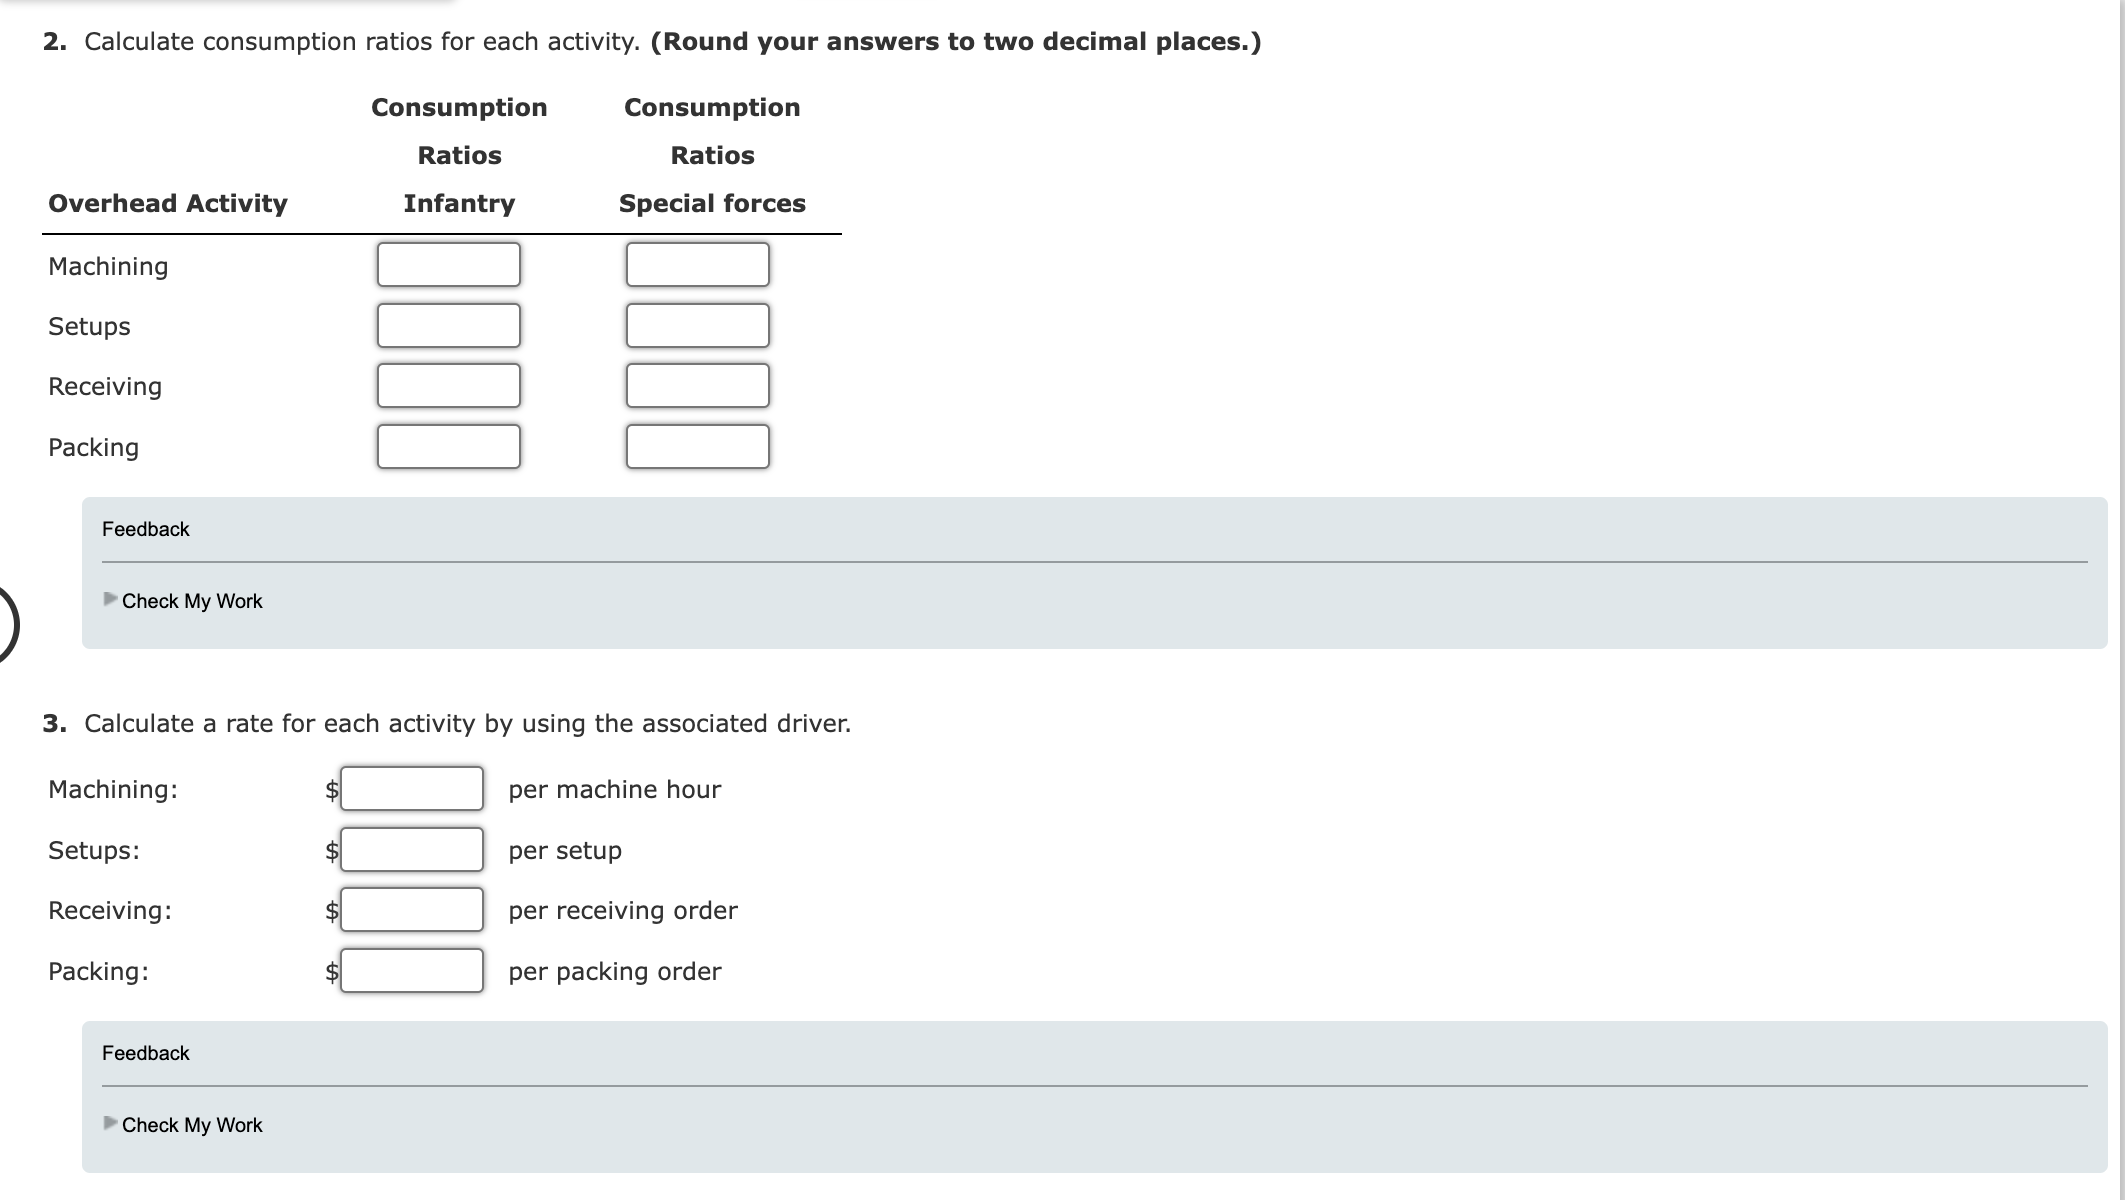Click the triangle icon beside second Check My Work

[x=108, y=1122]
